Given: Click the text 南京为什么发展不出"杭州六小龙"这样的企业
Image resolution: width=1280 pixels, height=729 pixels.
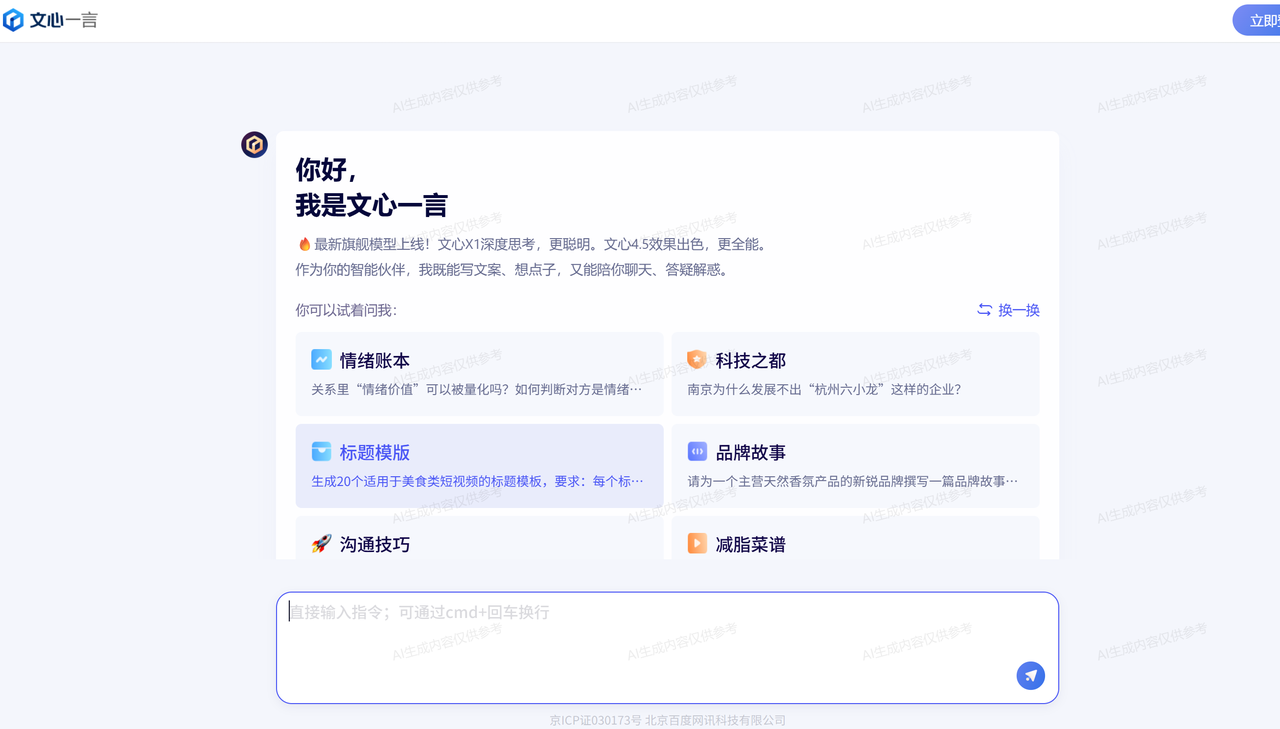Looking at the screenshot, I should (x=820, y=389).
